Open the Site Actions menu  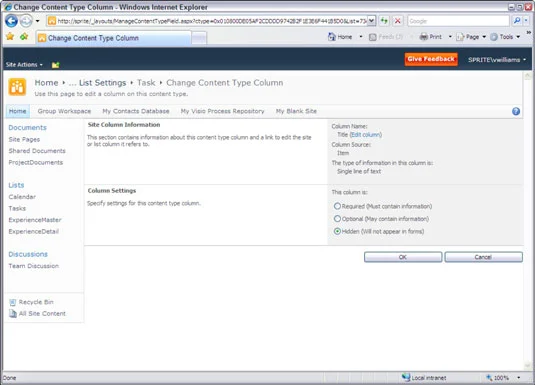24,65
